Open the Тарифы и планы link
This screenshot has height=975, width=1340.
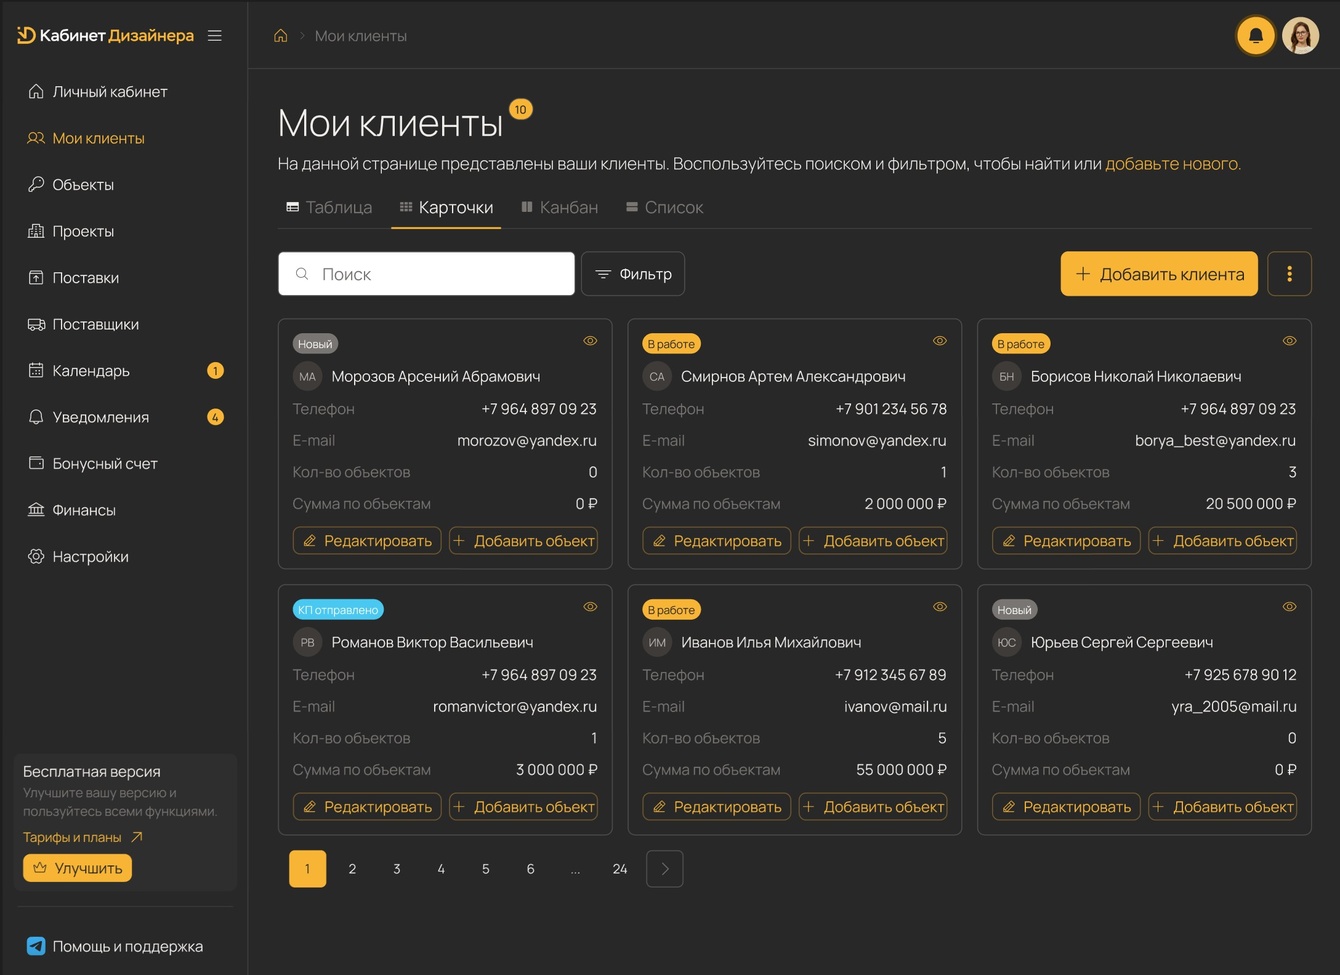83,837
